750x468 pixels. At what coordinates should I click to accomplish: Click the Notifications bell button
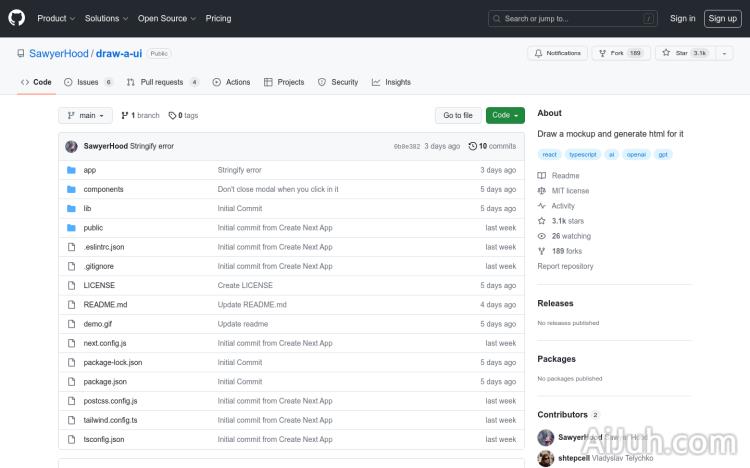coord(556,53)
